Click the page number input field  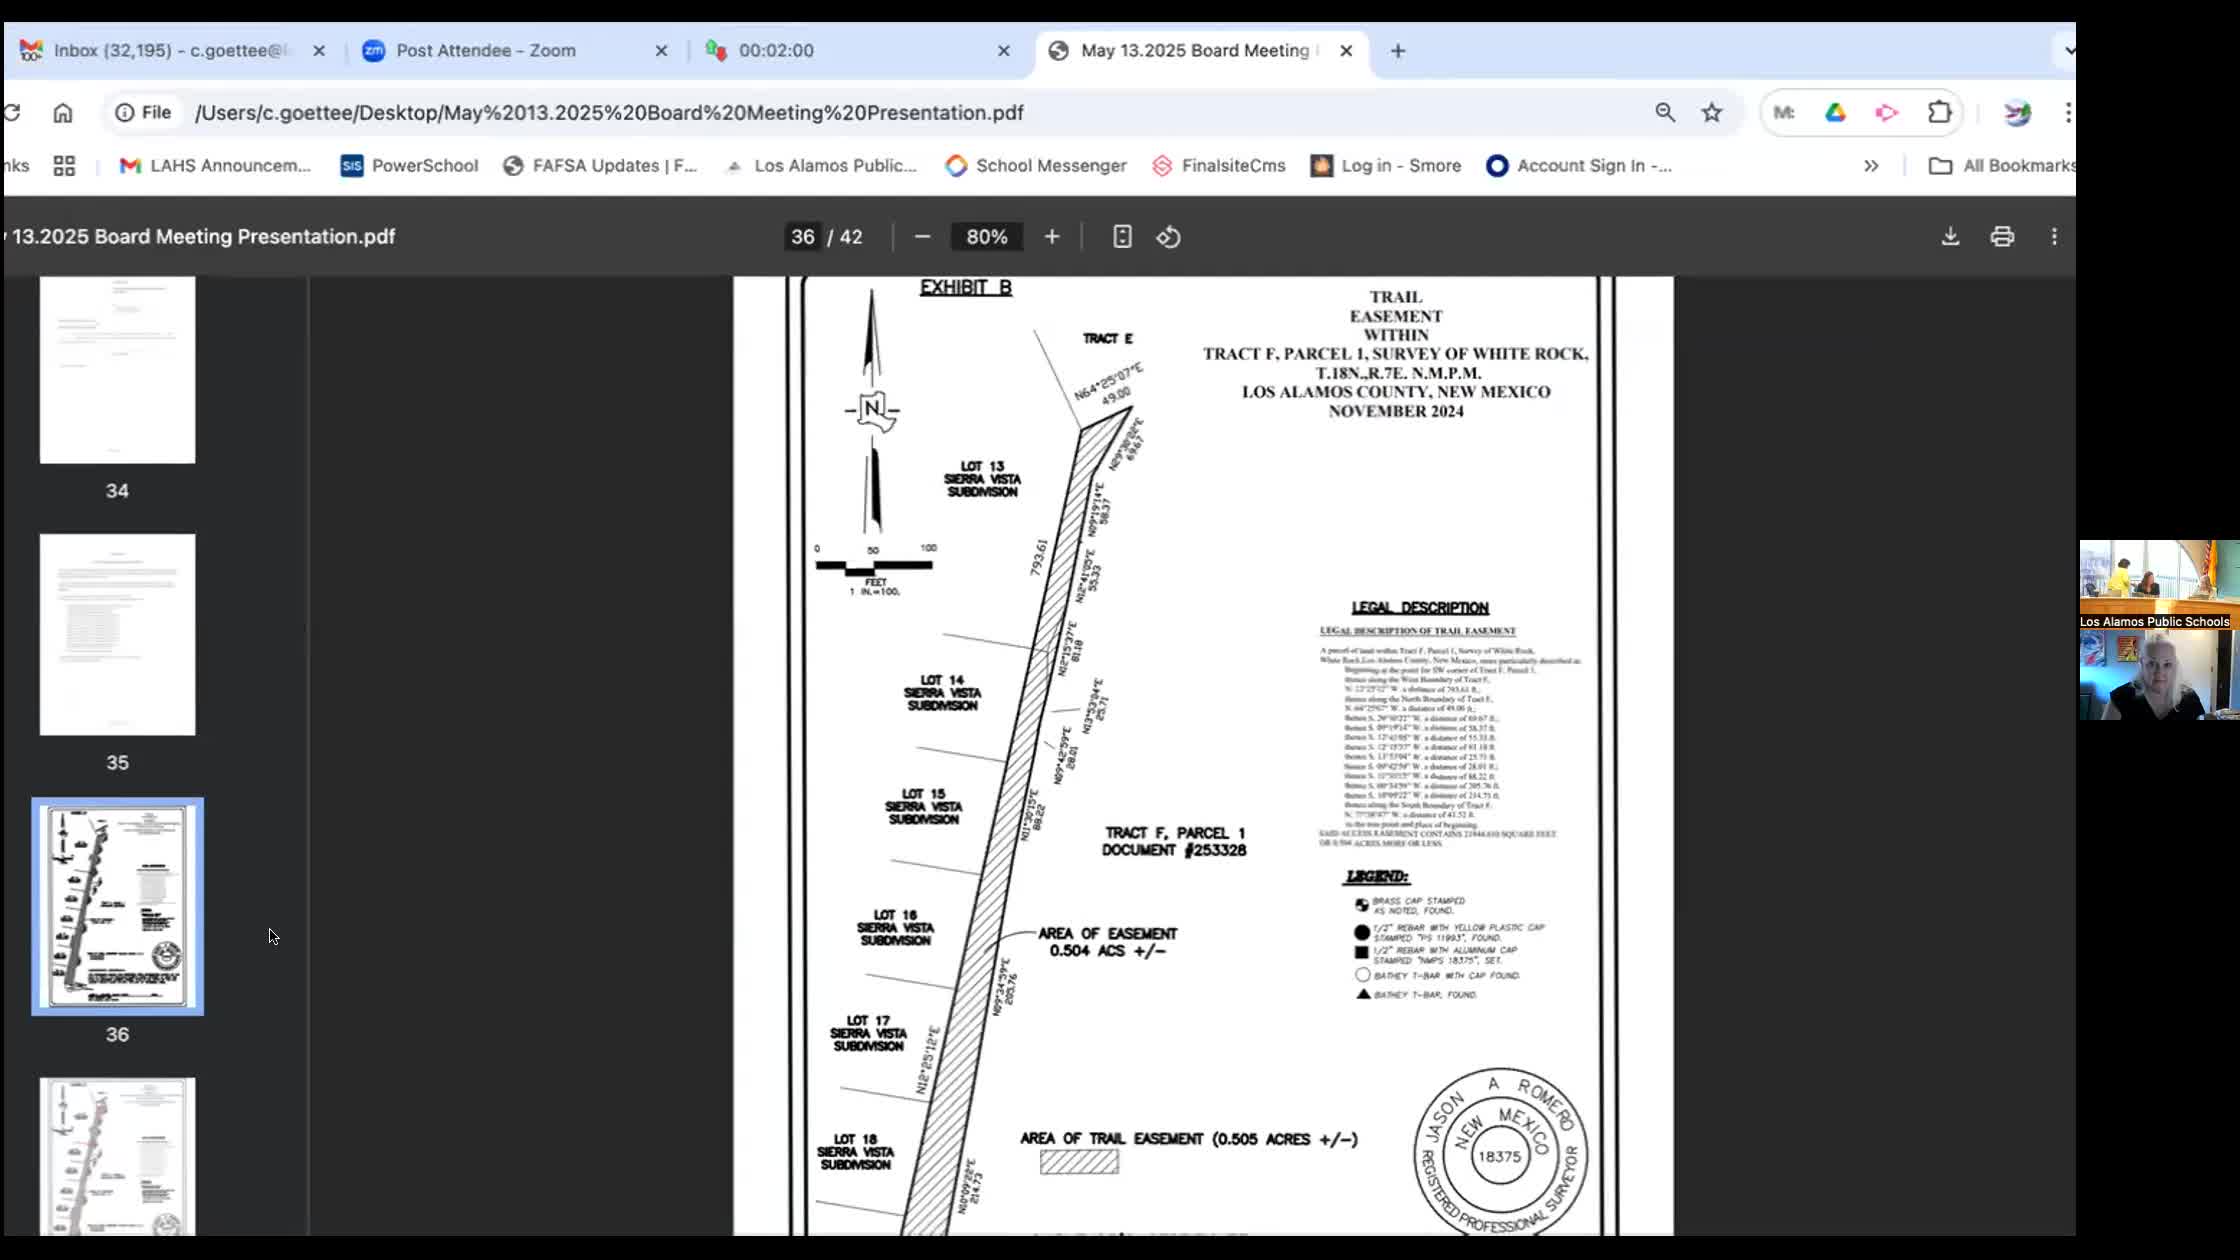point(802,237)
